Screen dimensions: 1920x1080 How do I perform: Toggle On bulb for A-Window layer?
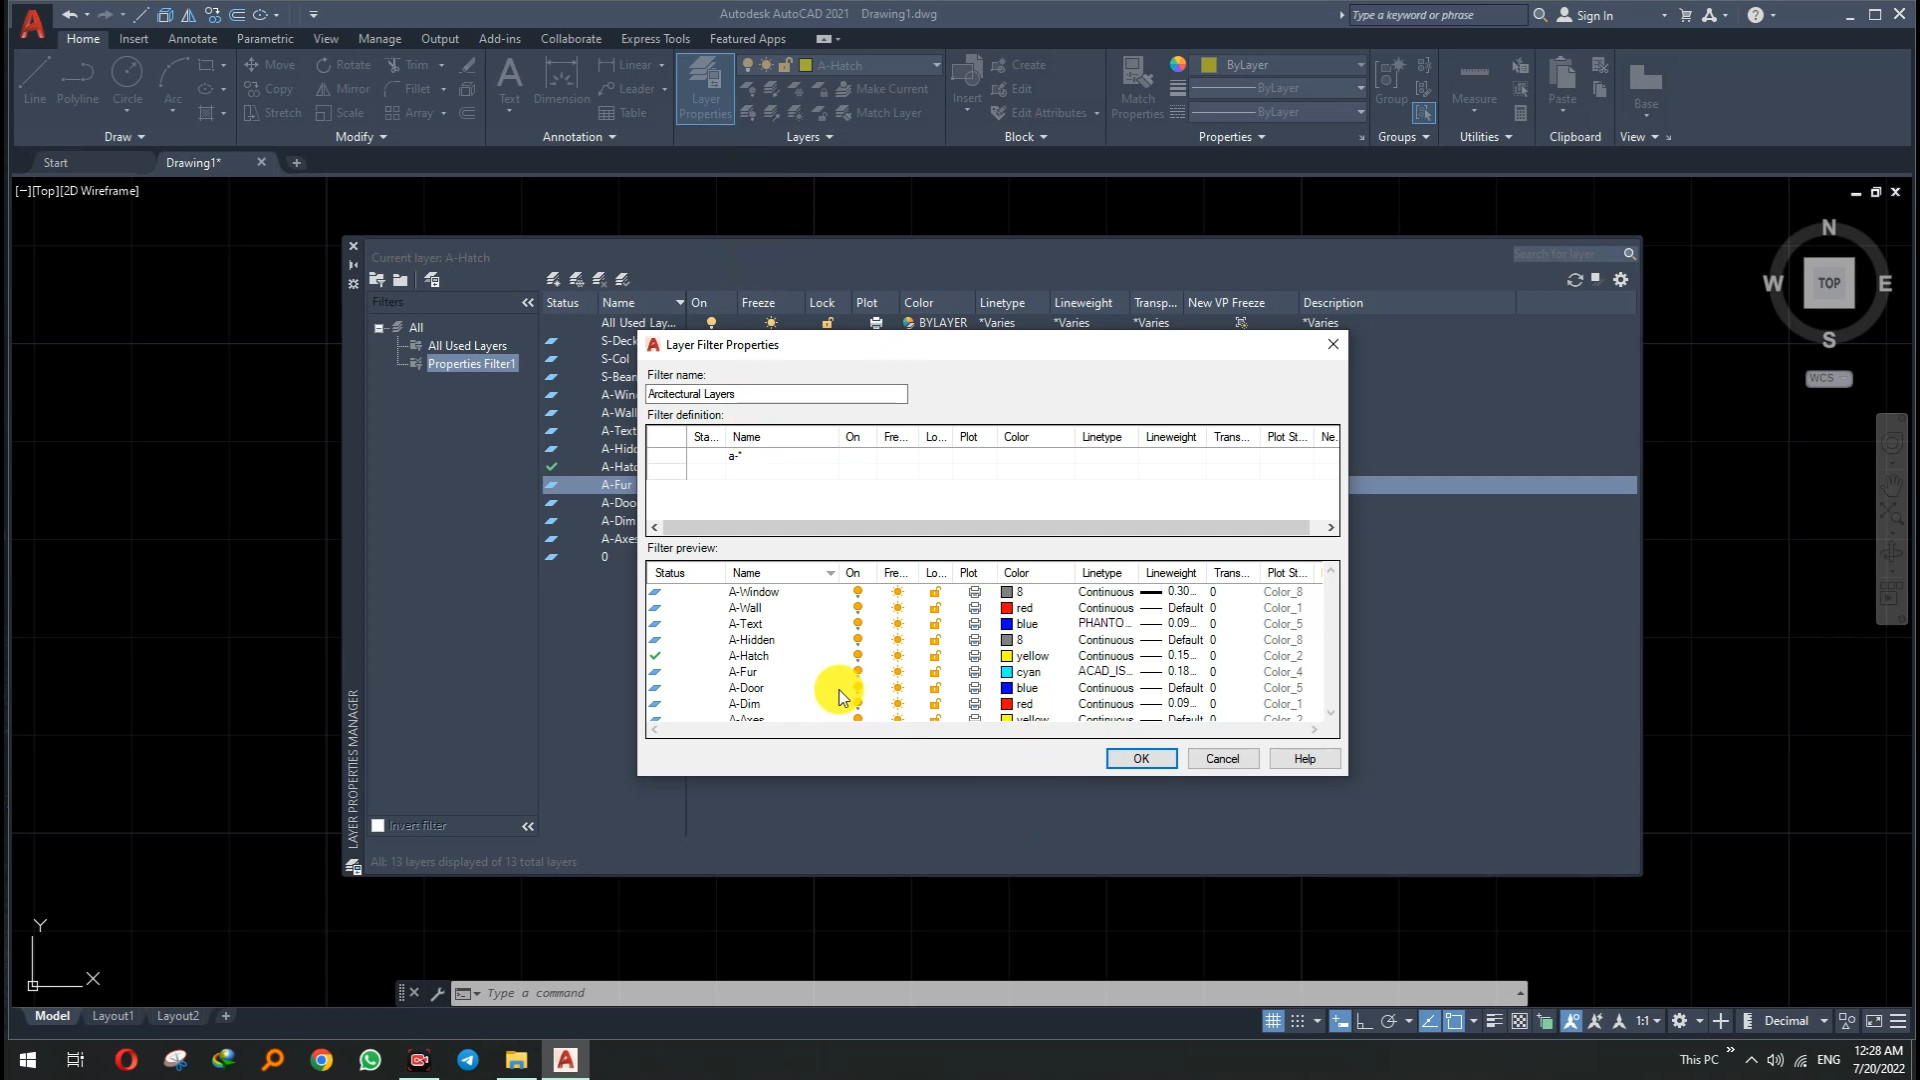857,592
